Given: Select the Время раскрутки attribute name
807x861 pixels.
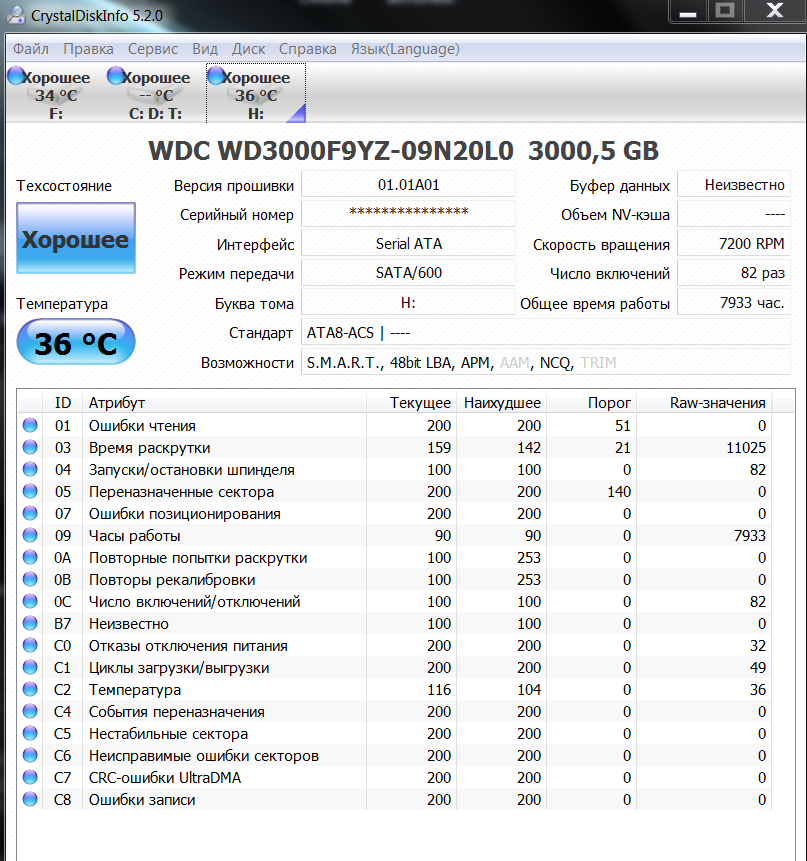Looking at the screenshot, I should tap(149, 448).
